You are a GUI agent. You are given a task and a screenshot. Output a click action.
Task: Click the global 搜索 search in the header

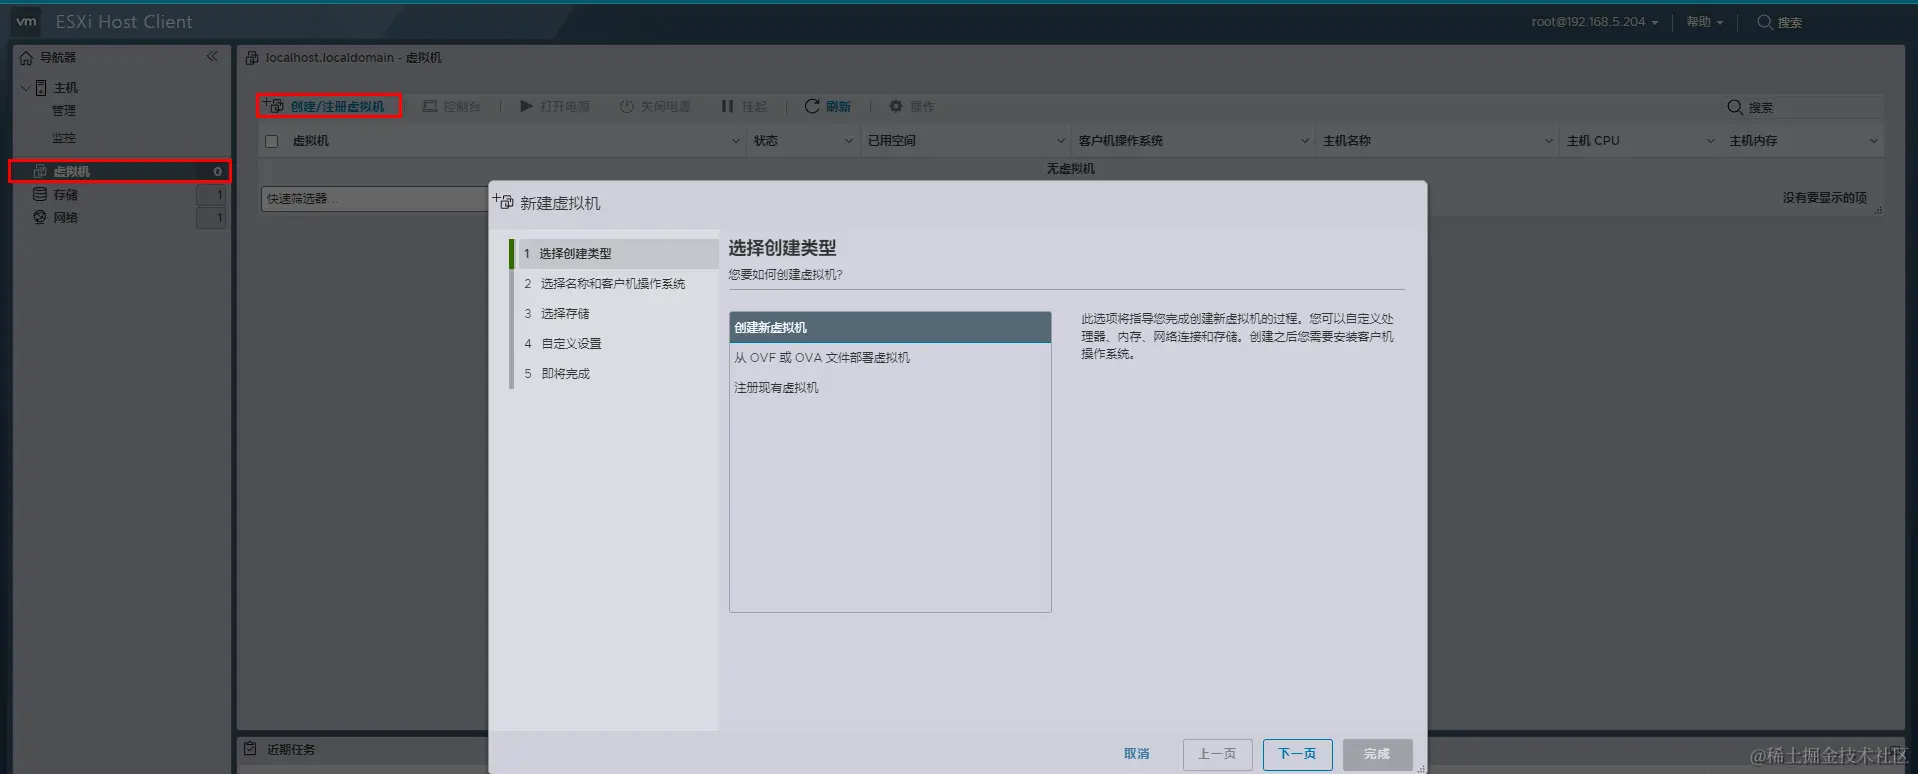point(1780,22)
